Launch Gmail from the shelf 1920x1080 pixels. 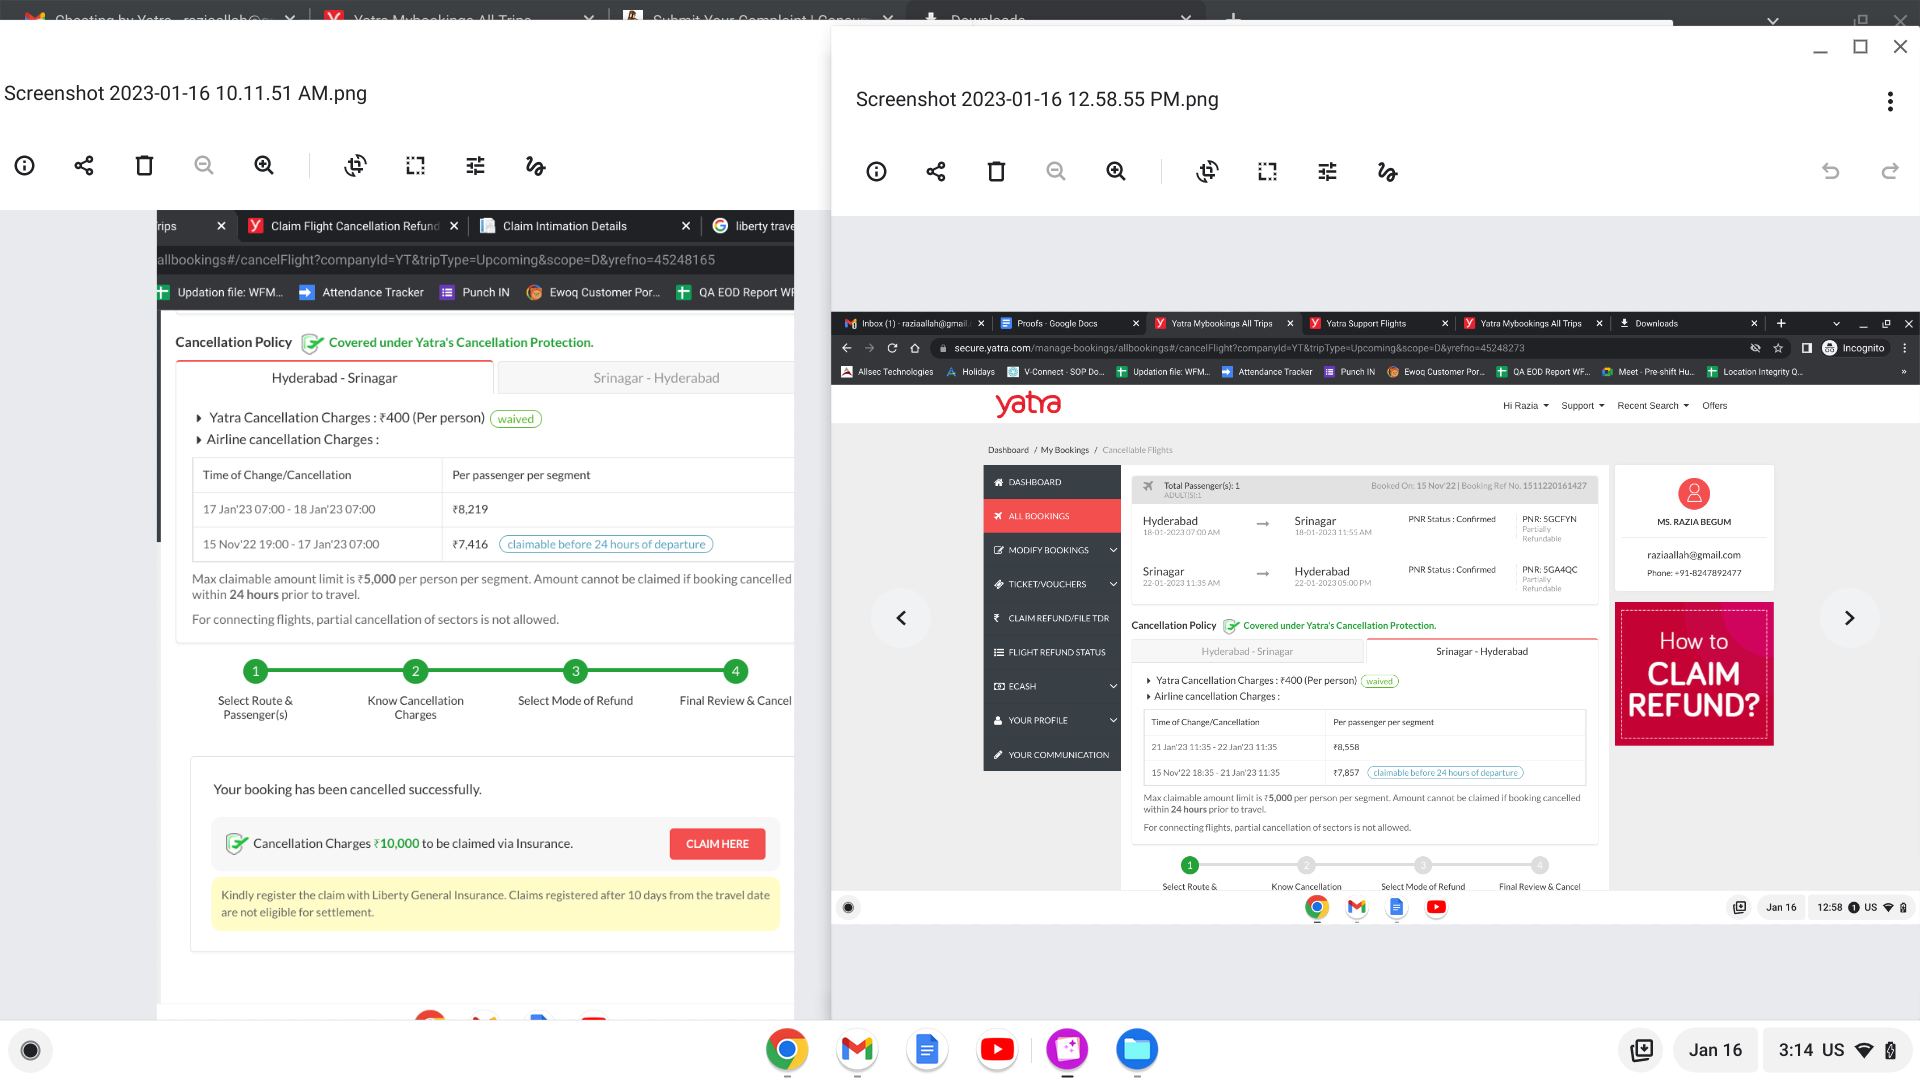click(x=857, y=1049)
